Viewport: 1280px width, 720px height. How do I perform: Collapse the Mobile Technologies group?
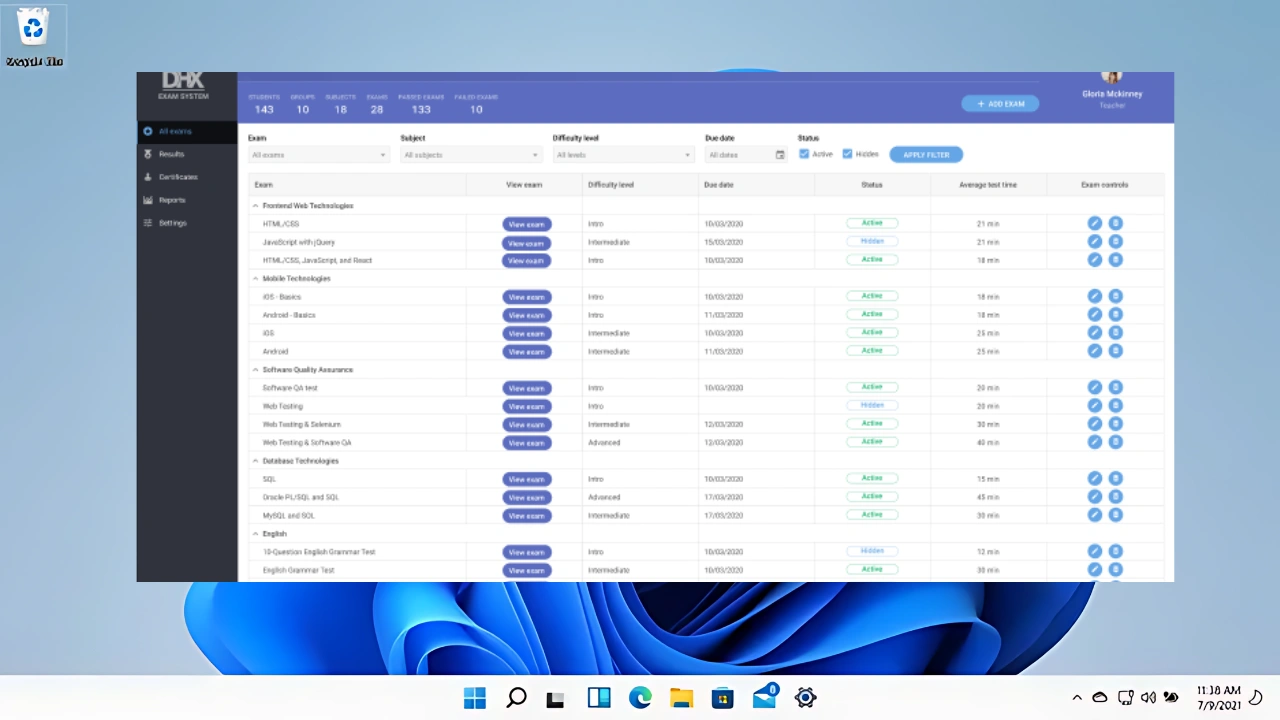[255, 279]
